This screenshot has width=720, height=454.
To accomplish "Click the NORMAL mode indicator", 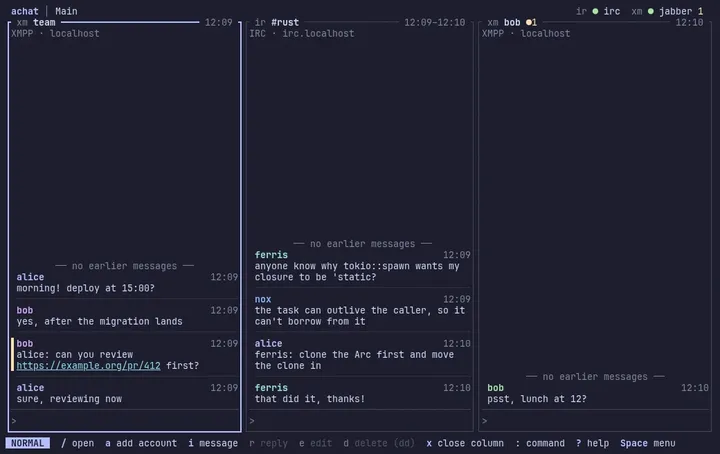I will 28,443.
